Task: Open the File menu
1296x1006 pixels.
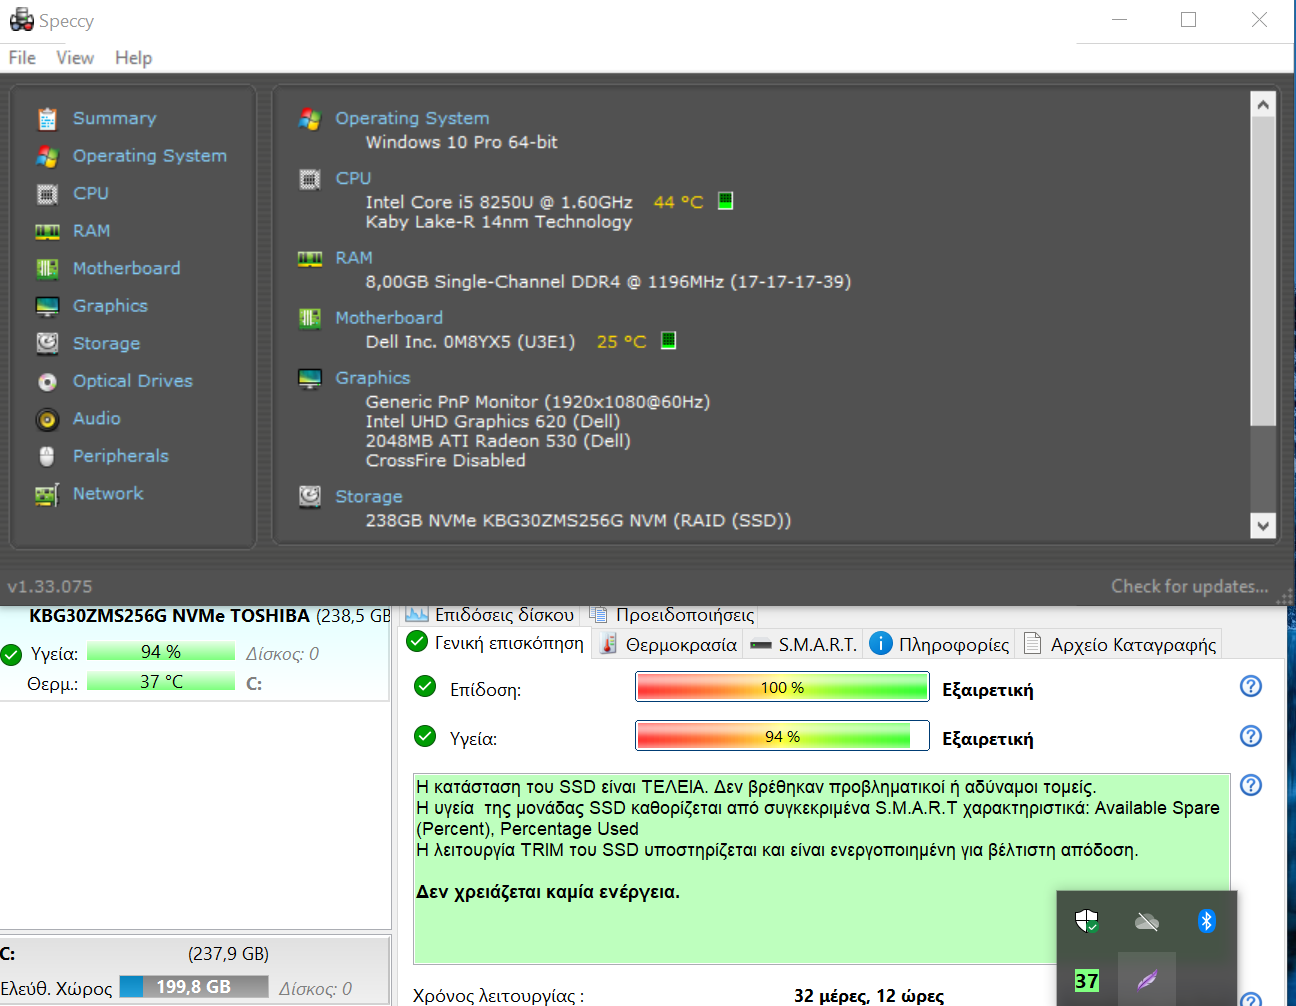Action: pos(22,58)
